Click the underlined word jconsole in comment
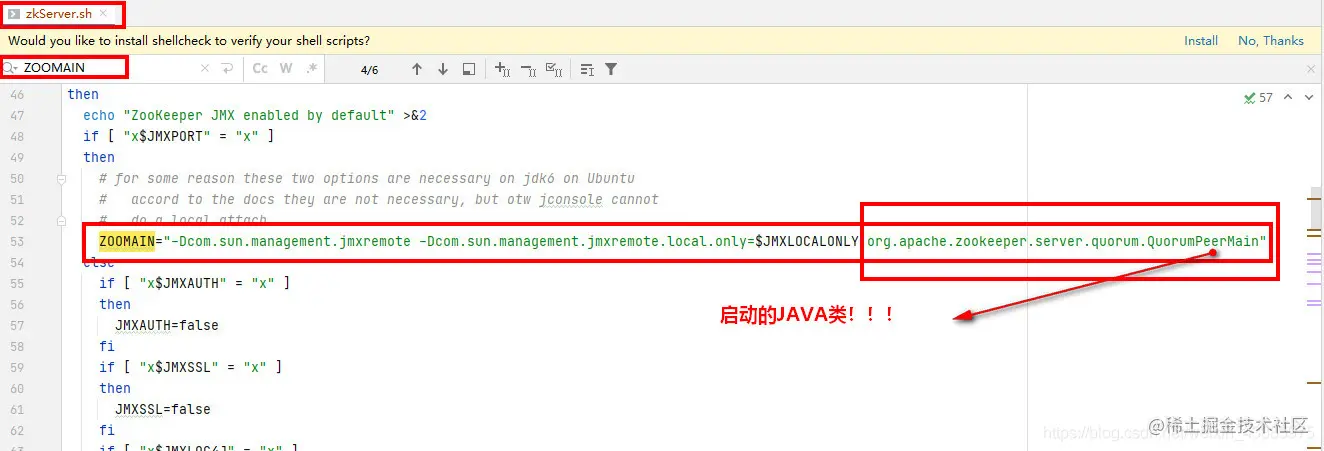Viewport: 1324px width, 451px height. point(571,199)
